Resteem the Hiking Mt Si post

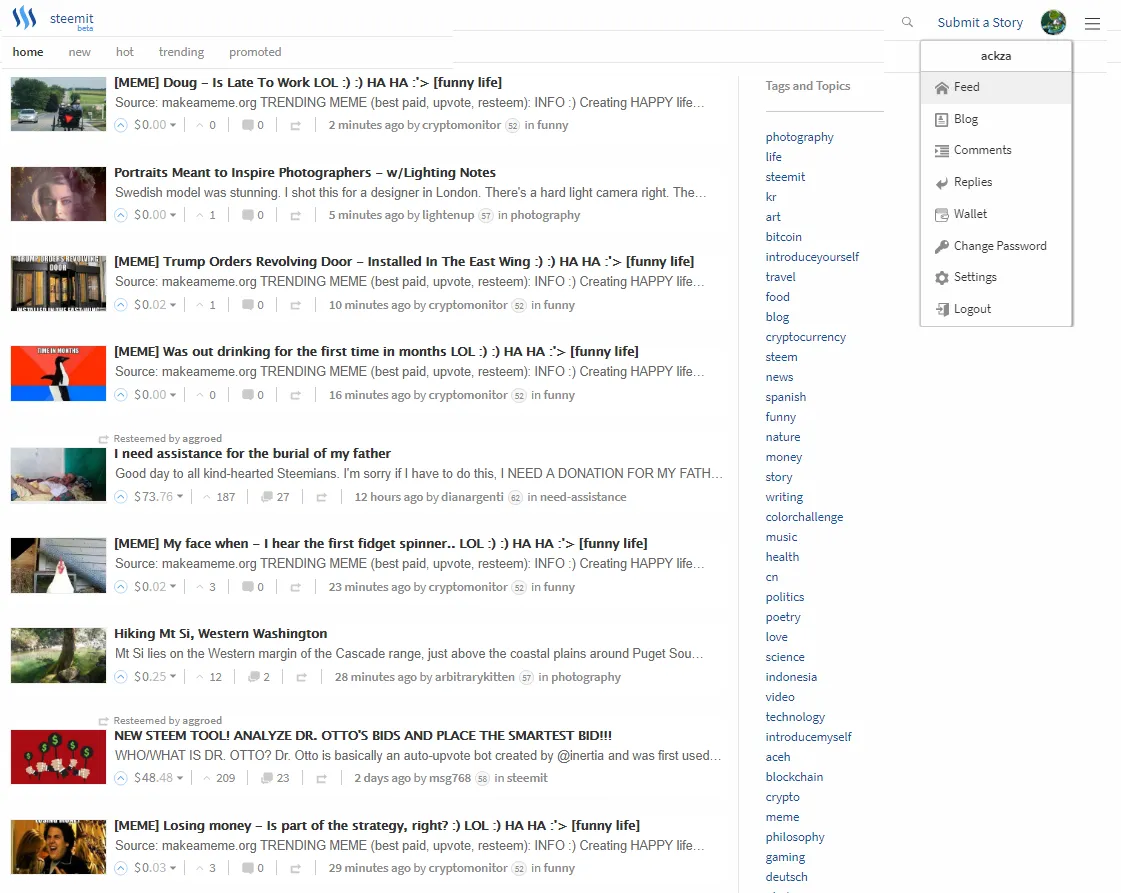coord(302,678)
